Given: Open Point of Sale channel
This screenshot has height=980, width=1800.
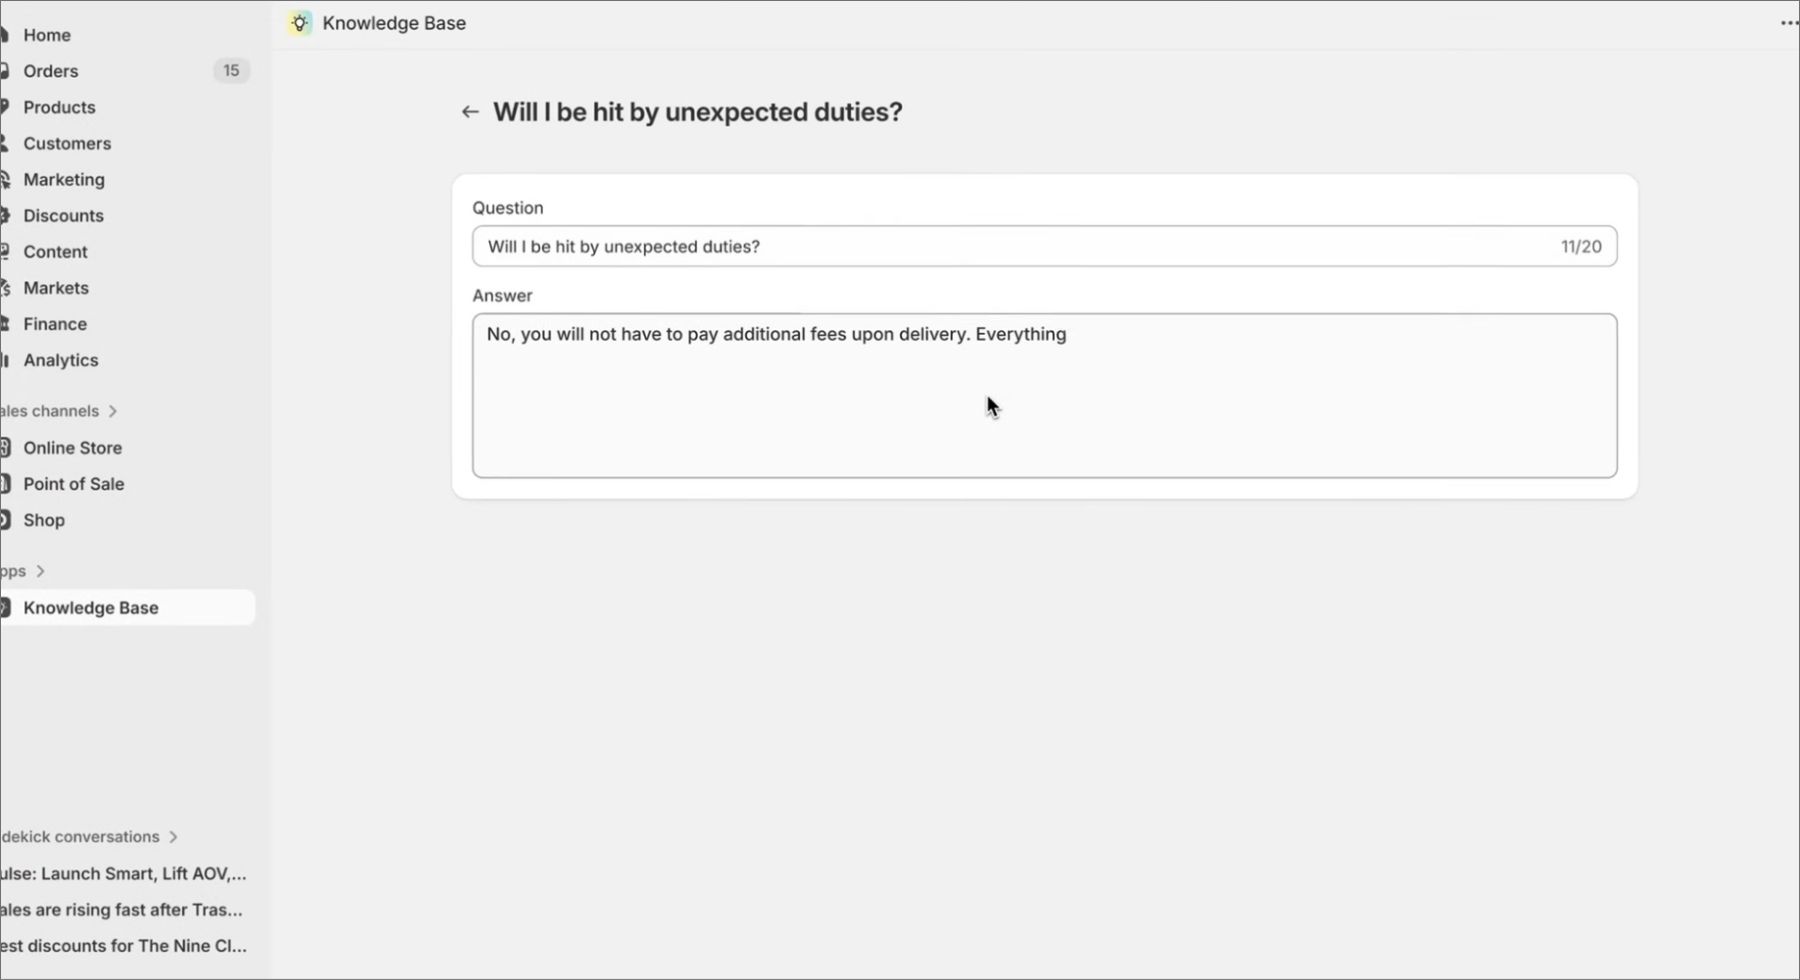Looking at the screenshot, I should pos(74,484).
